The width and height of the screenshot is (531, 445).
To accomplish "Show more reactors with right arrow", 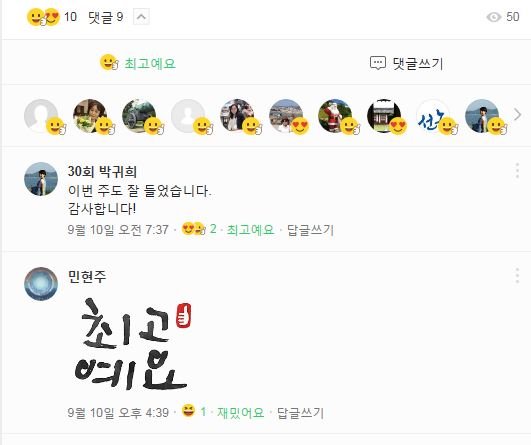I will 517,115.
